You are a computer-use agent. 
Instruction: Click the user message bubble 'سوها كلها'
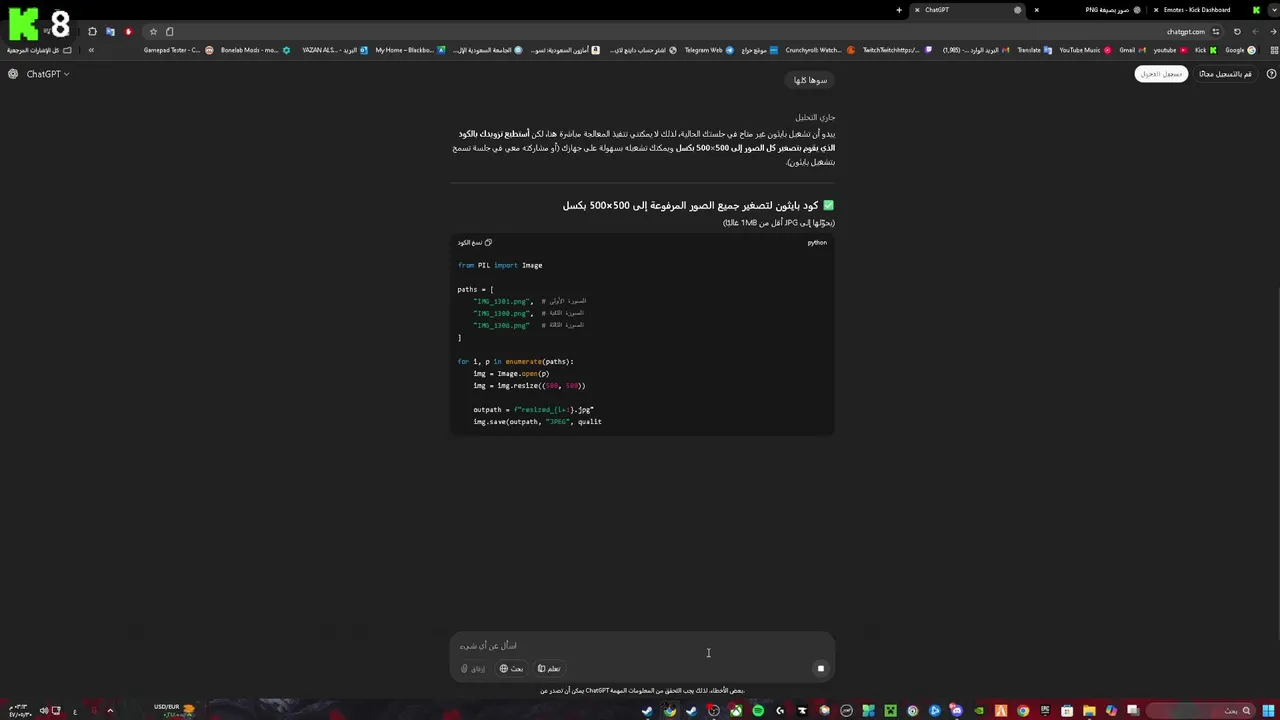[810, 80]
